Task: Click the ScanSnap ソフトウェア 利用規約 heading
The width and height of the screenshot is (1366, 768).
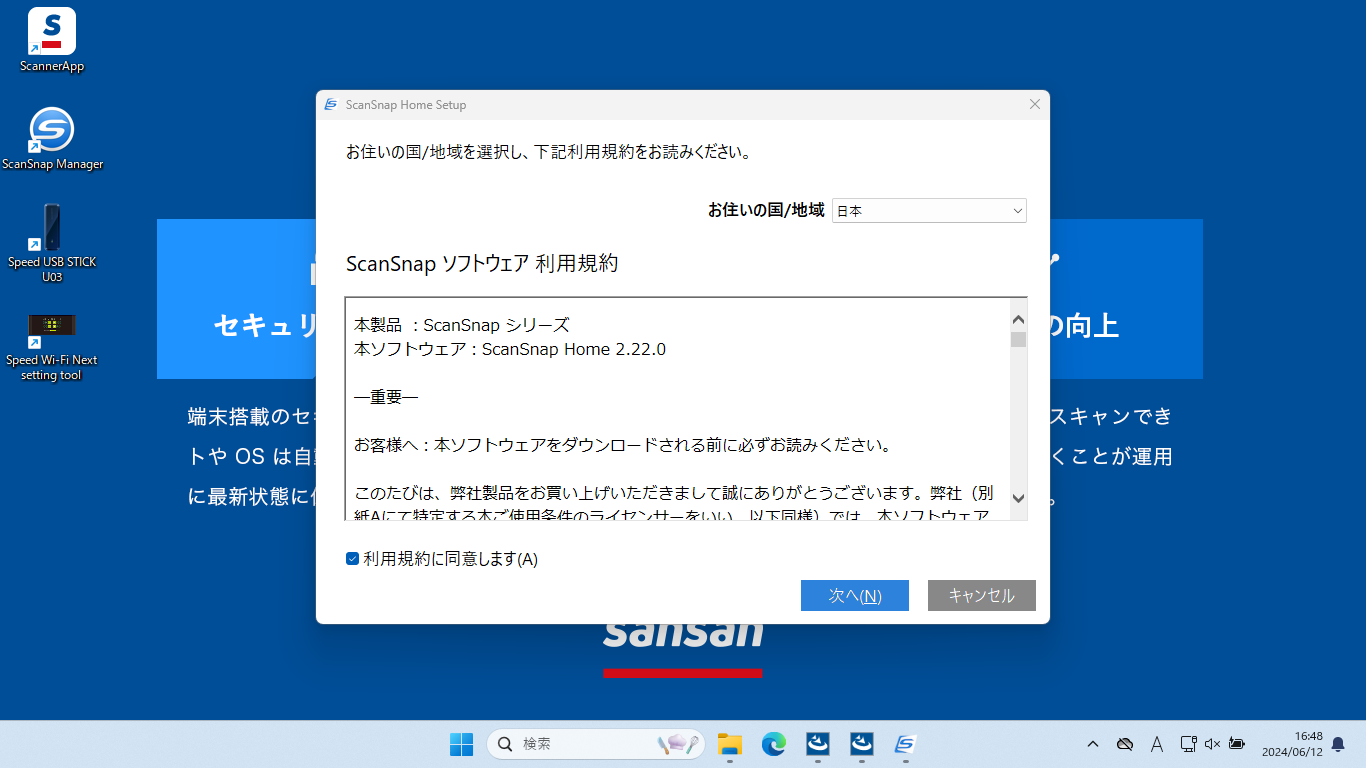Action: coord(482,264)
